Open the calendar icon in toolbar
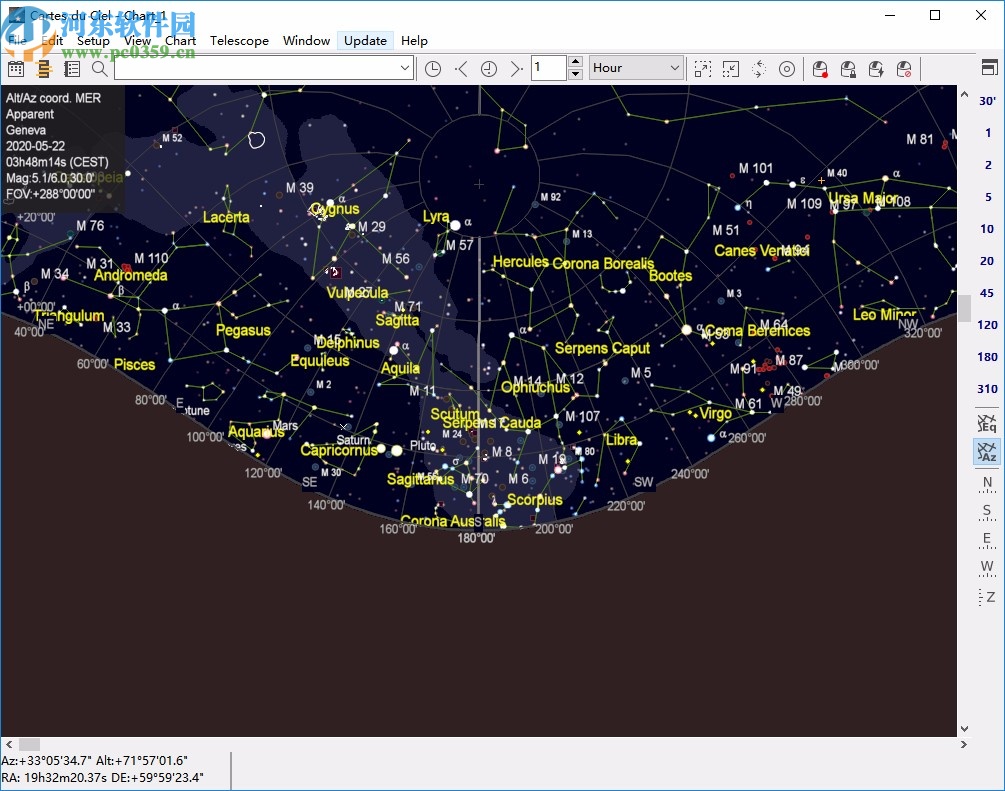 [x=16, y=68]
